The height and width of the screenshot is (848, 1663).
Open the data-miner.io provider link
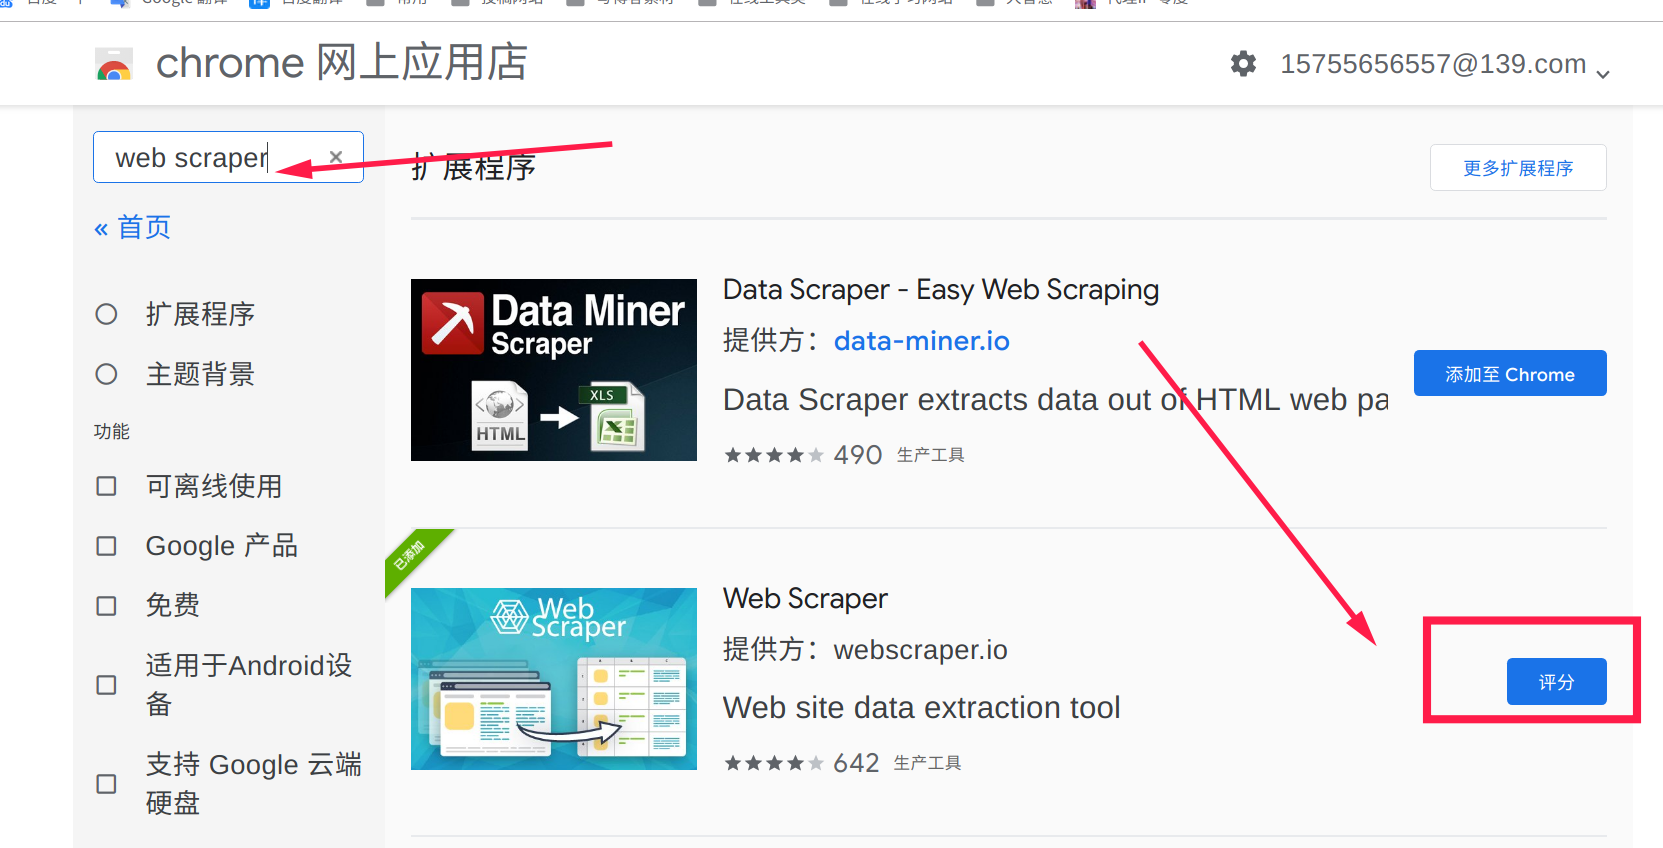pyautogui.click(x=922, y=341)
